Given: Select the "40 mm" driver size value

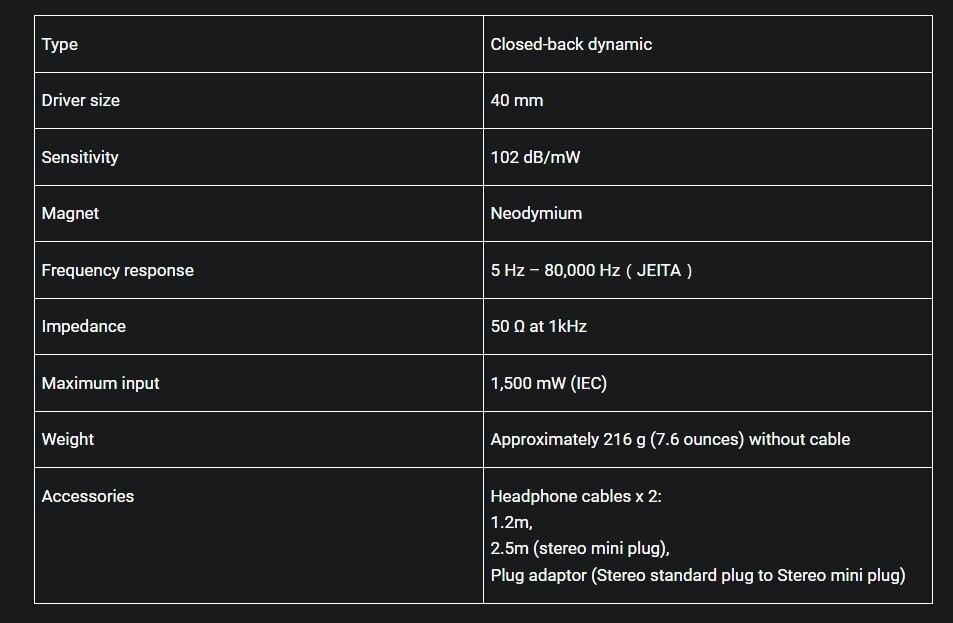Looking at the screenshot, I should (x=517, y=100).
